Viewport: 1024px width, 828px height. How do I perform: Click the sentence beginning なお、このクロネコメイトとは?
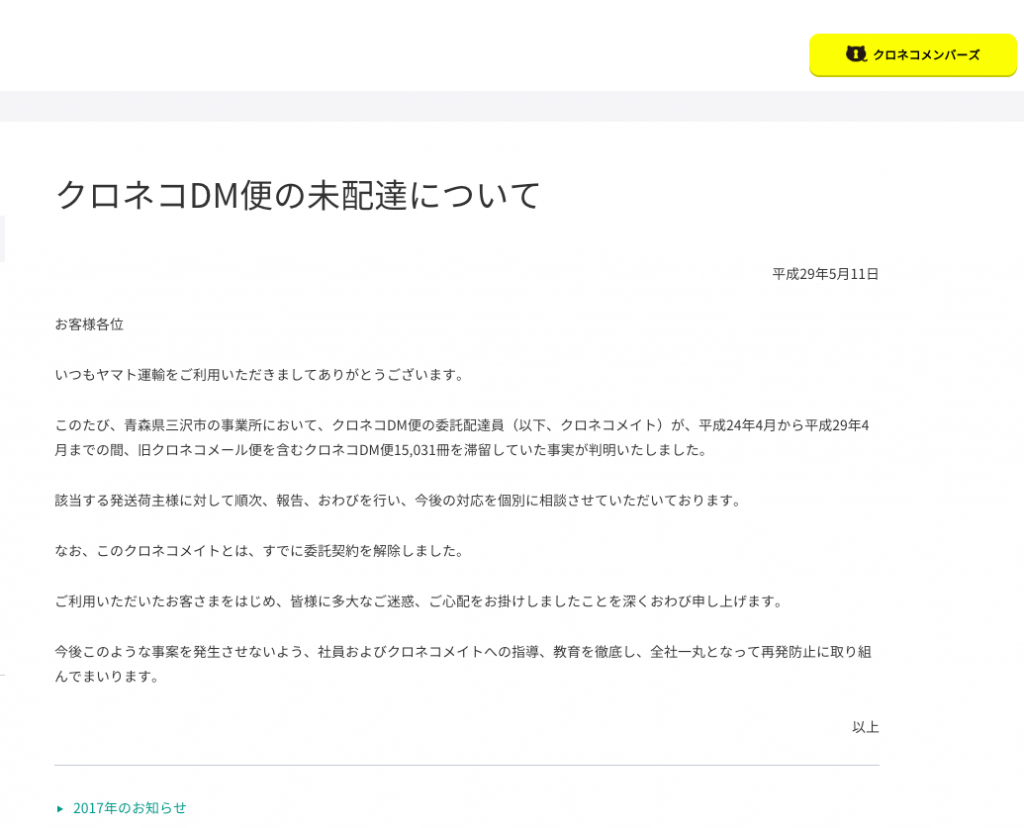(259, 551)
